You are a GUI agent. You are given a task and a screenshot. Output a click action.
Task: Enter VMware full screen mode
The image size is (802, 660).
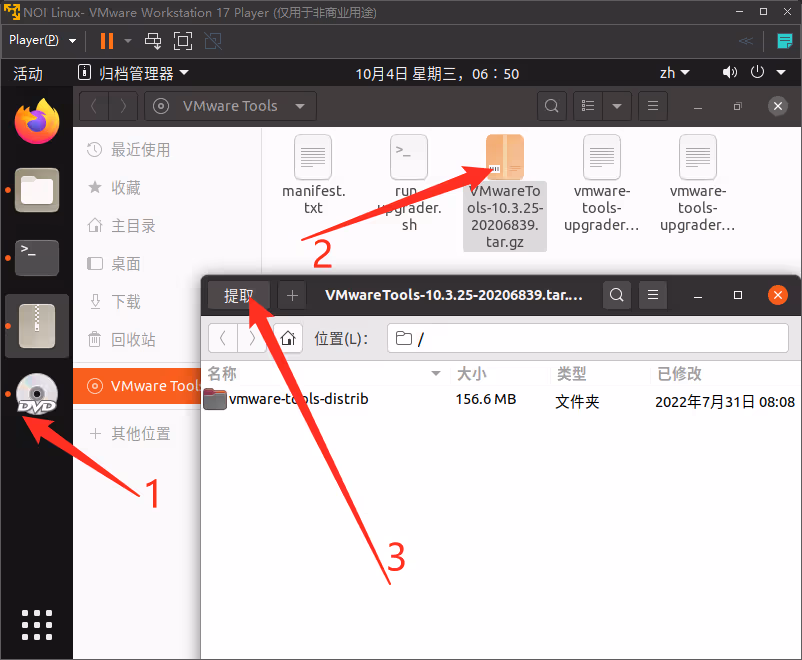(183, 41)
